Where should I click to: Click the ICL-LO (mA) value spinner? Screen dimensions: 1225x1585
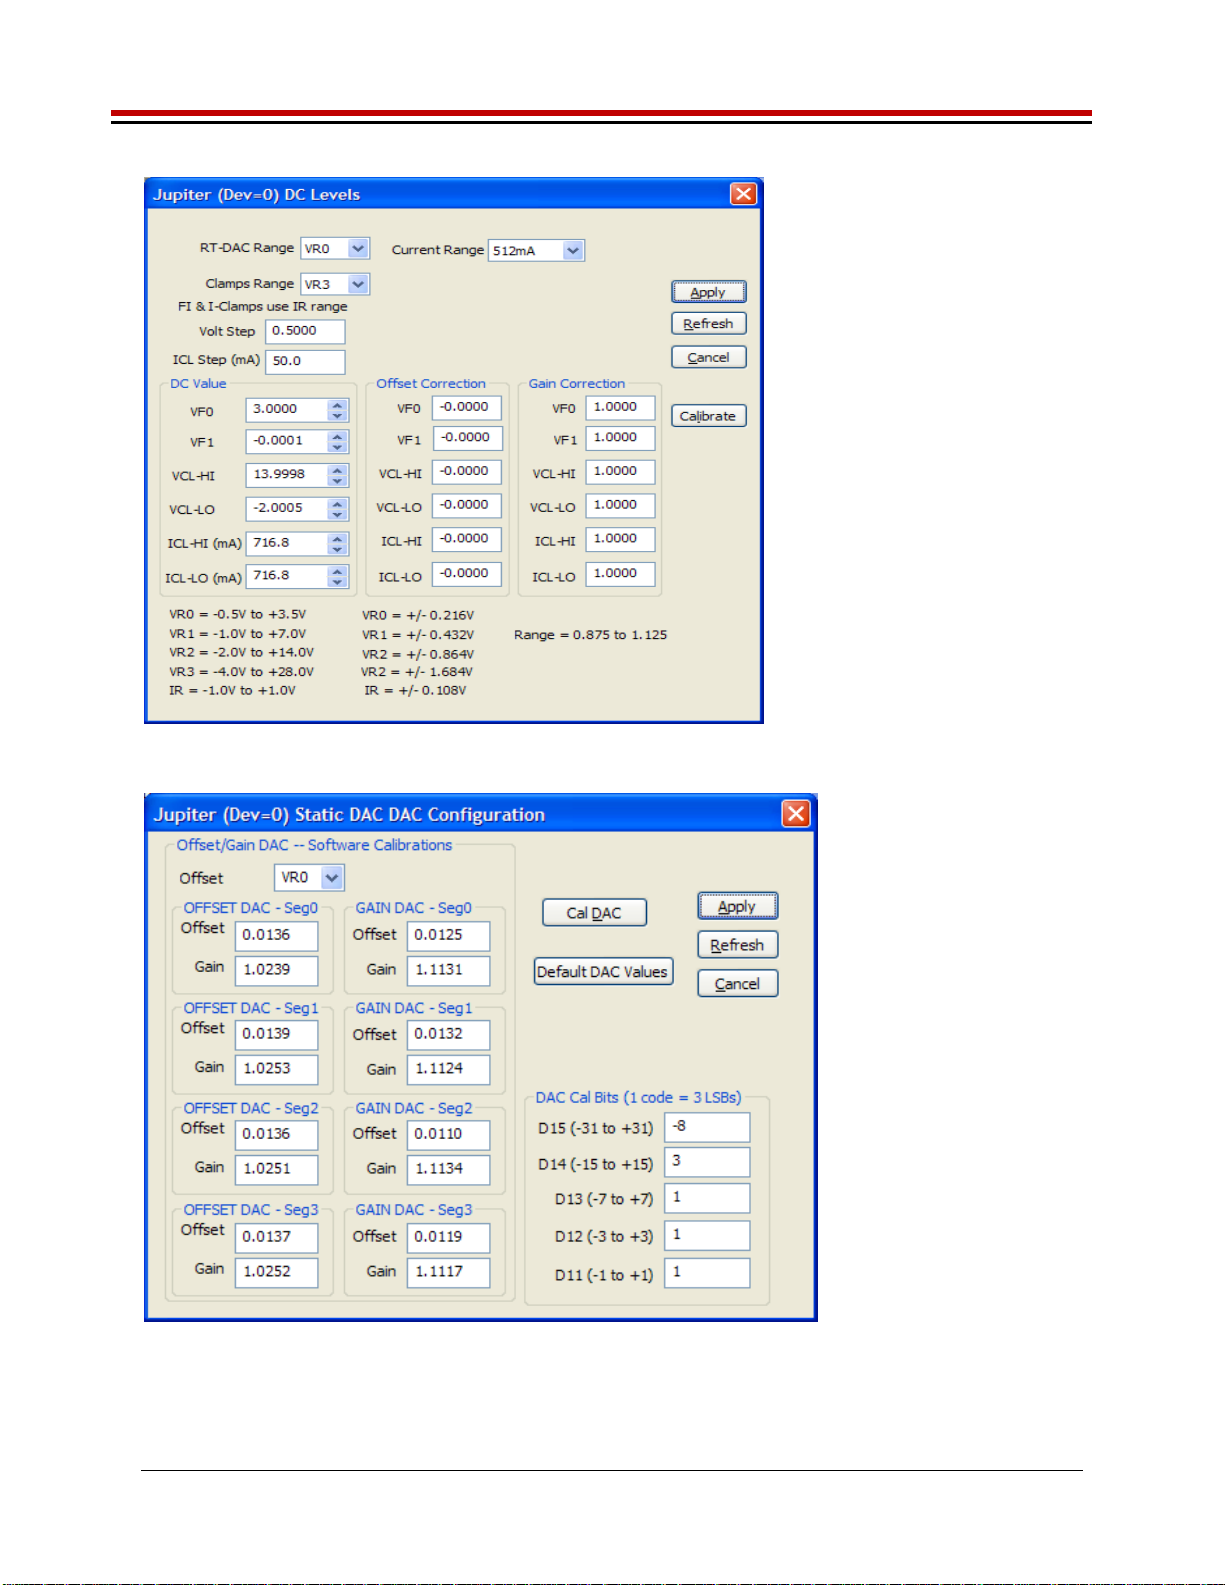click(x=338, y=576)
